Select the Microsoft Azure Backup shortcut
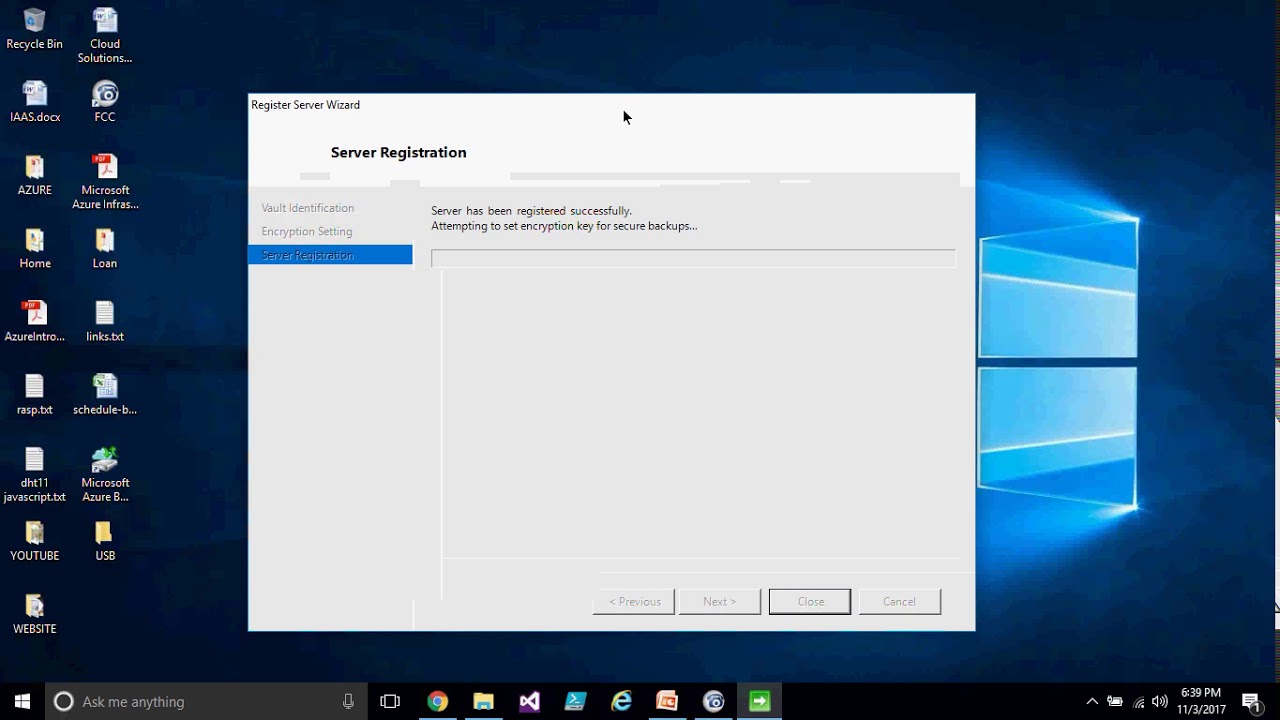 (x=105, y=474)
